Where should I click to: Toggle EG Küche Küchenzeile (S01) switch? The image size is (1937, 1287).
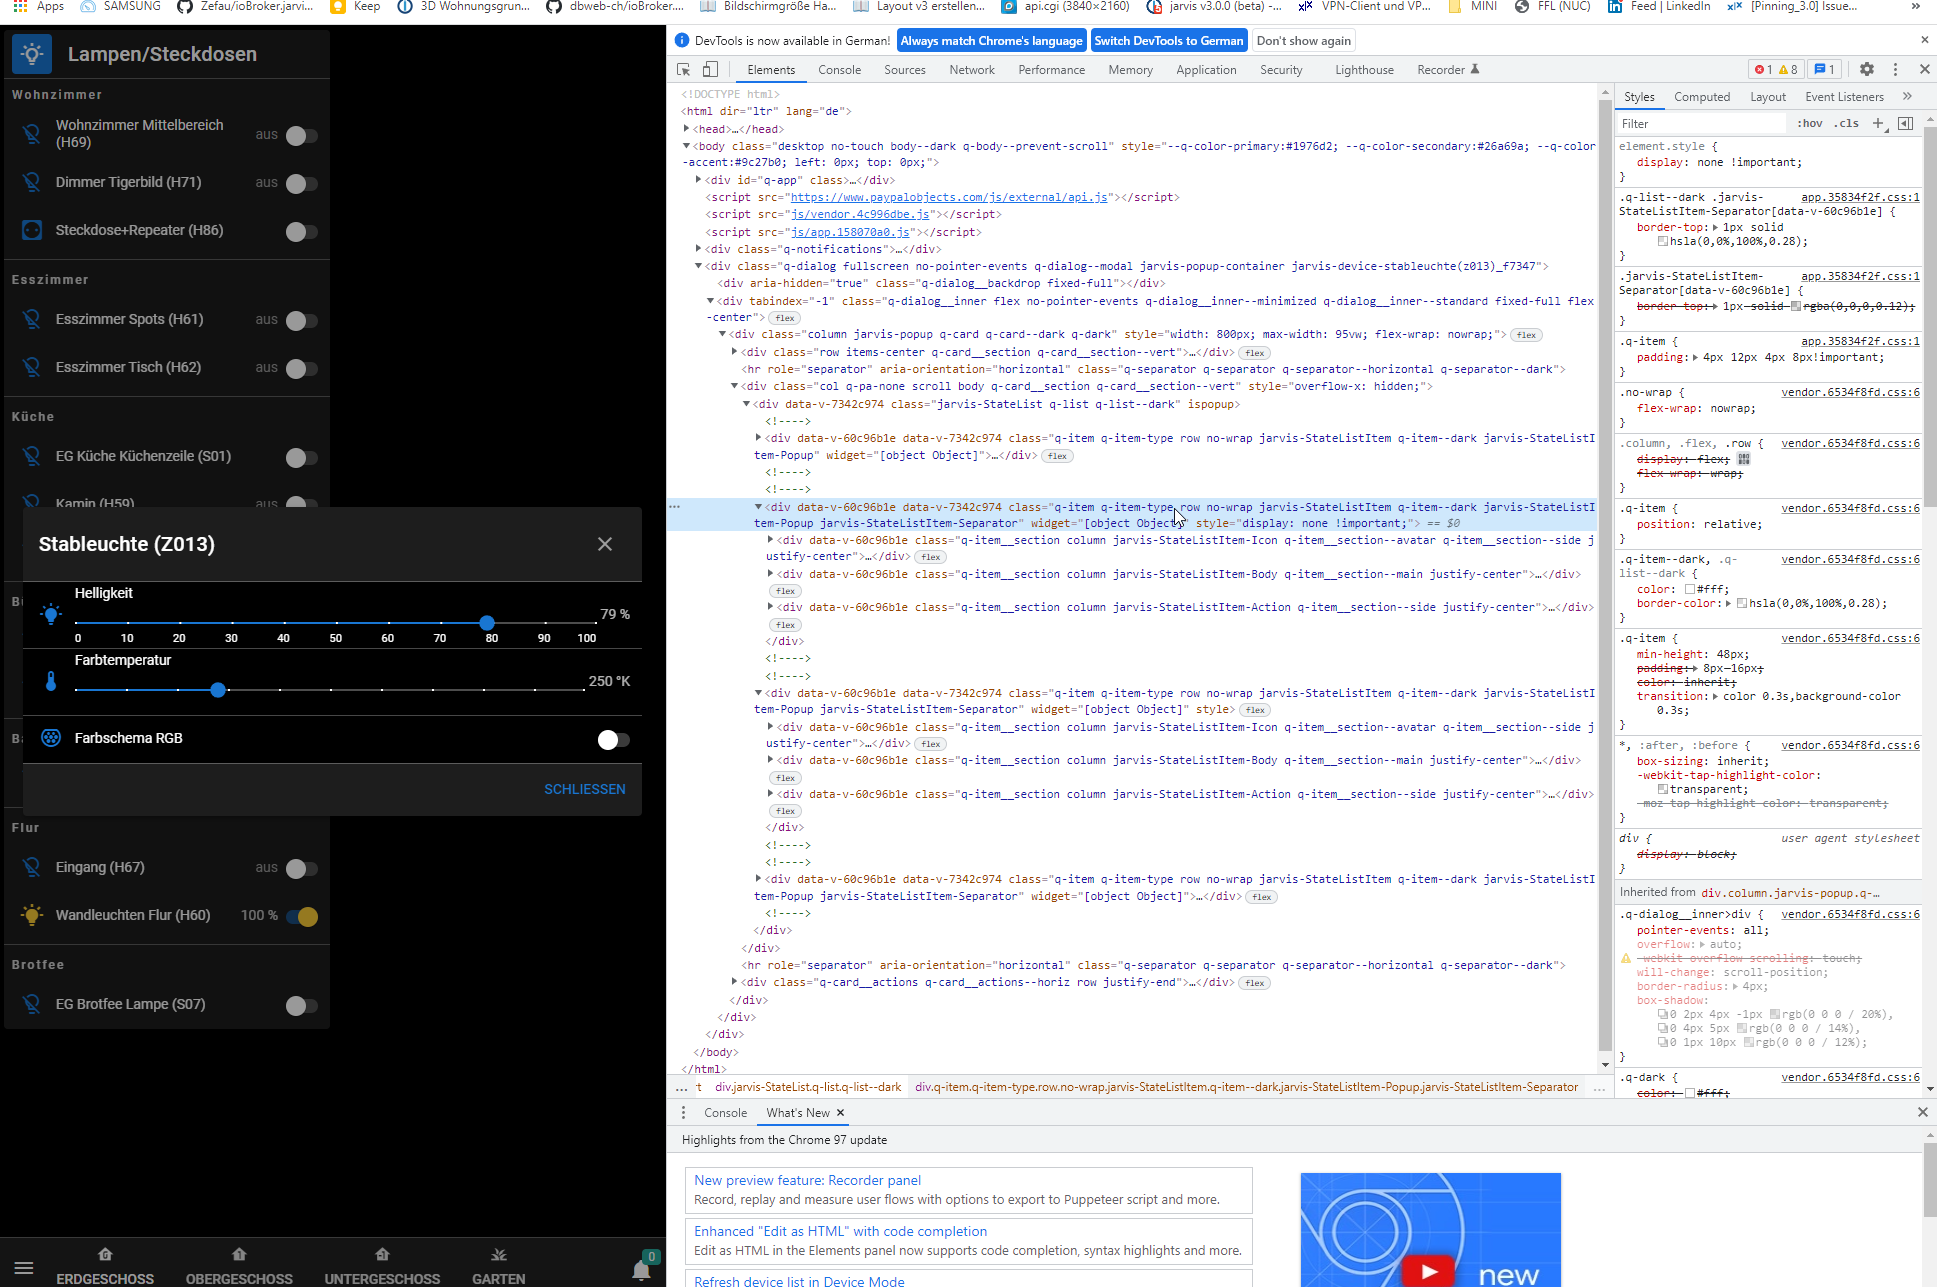click(301, 457)
